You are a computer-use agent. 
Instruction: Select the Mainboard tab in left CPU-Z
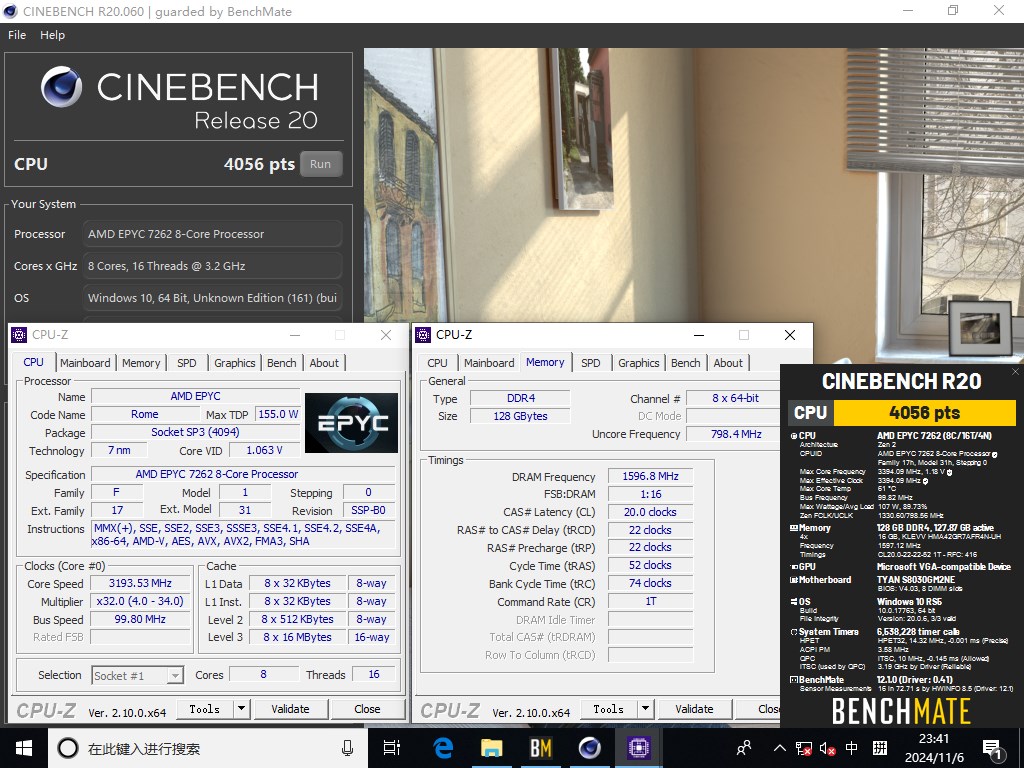pos(85,363)
